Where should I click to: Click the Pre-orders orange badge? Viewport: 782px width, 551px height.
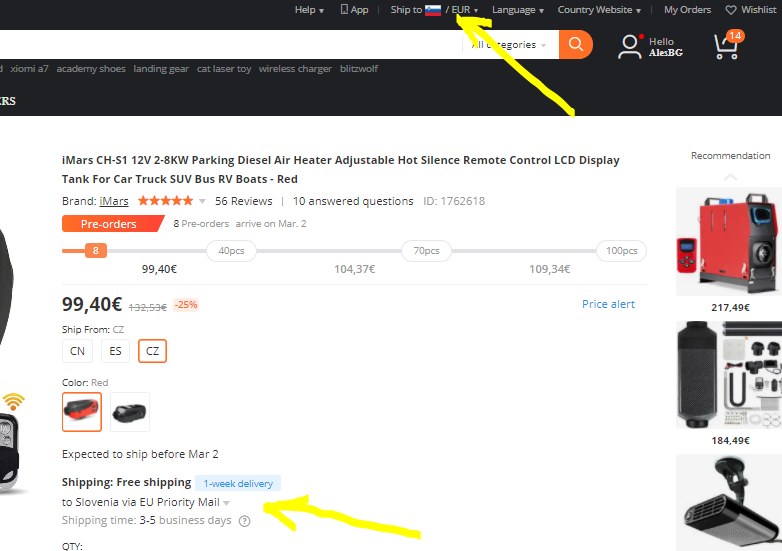[113, 224]
